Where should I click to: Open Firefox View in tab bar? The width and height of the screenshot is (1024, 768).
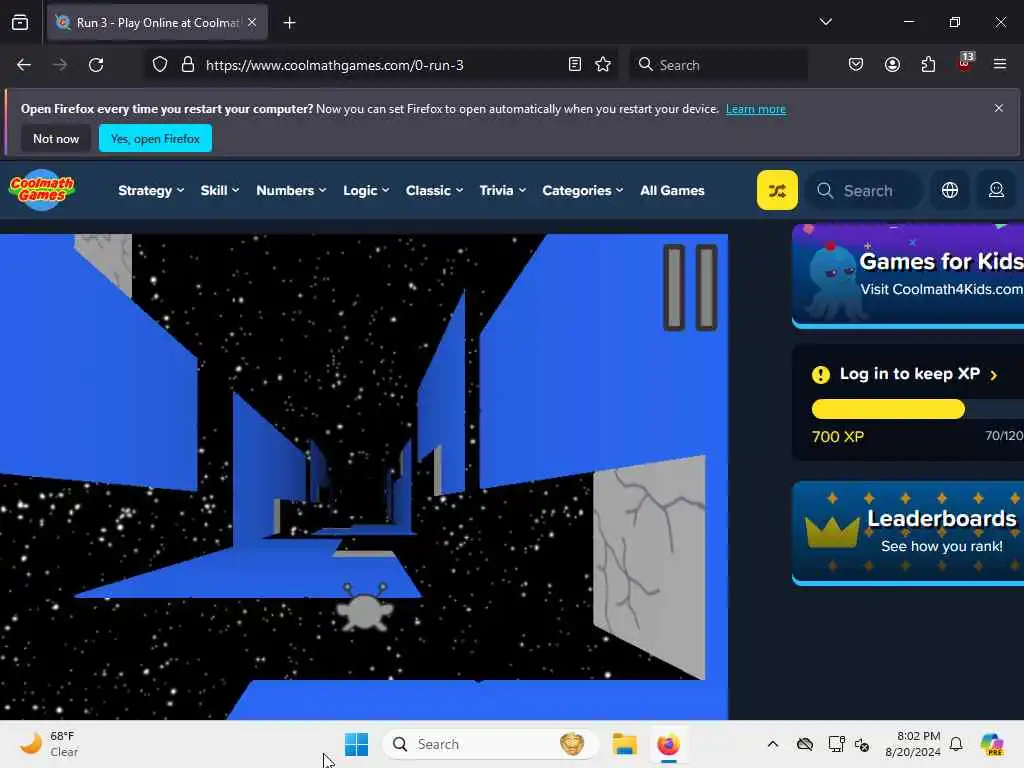[20, 23]
